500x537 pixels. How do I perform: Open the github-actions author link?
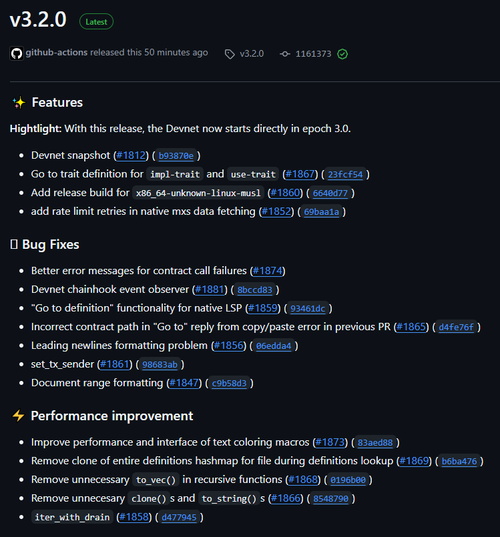tap(57, 52)
